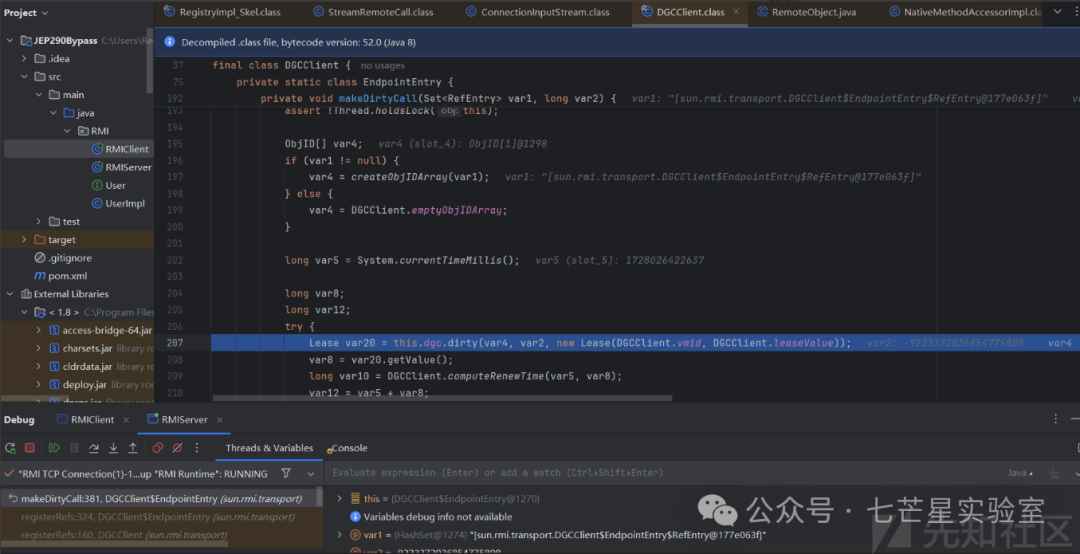Screen dimensions: 1080x554
Task: Click the stack icon beside 'this' variable
Action: point(355,498)
